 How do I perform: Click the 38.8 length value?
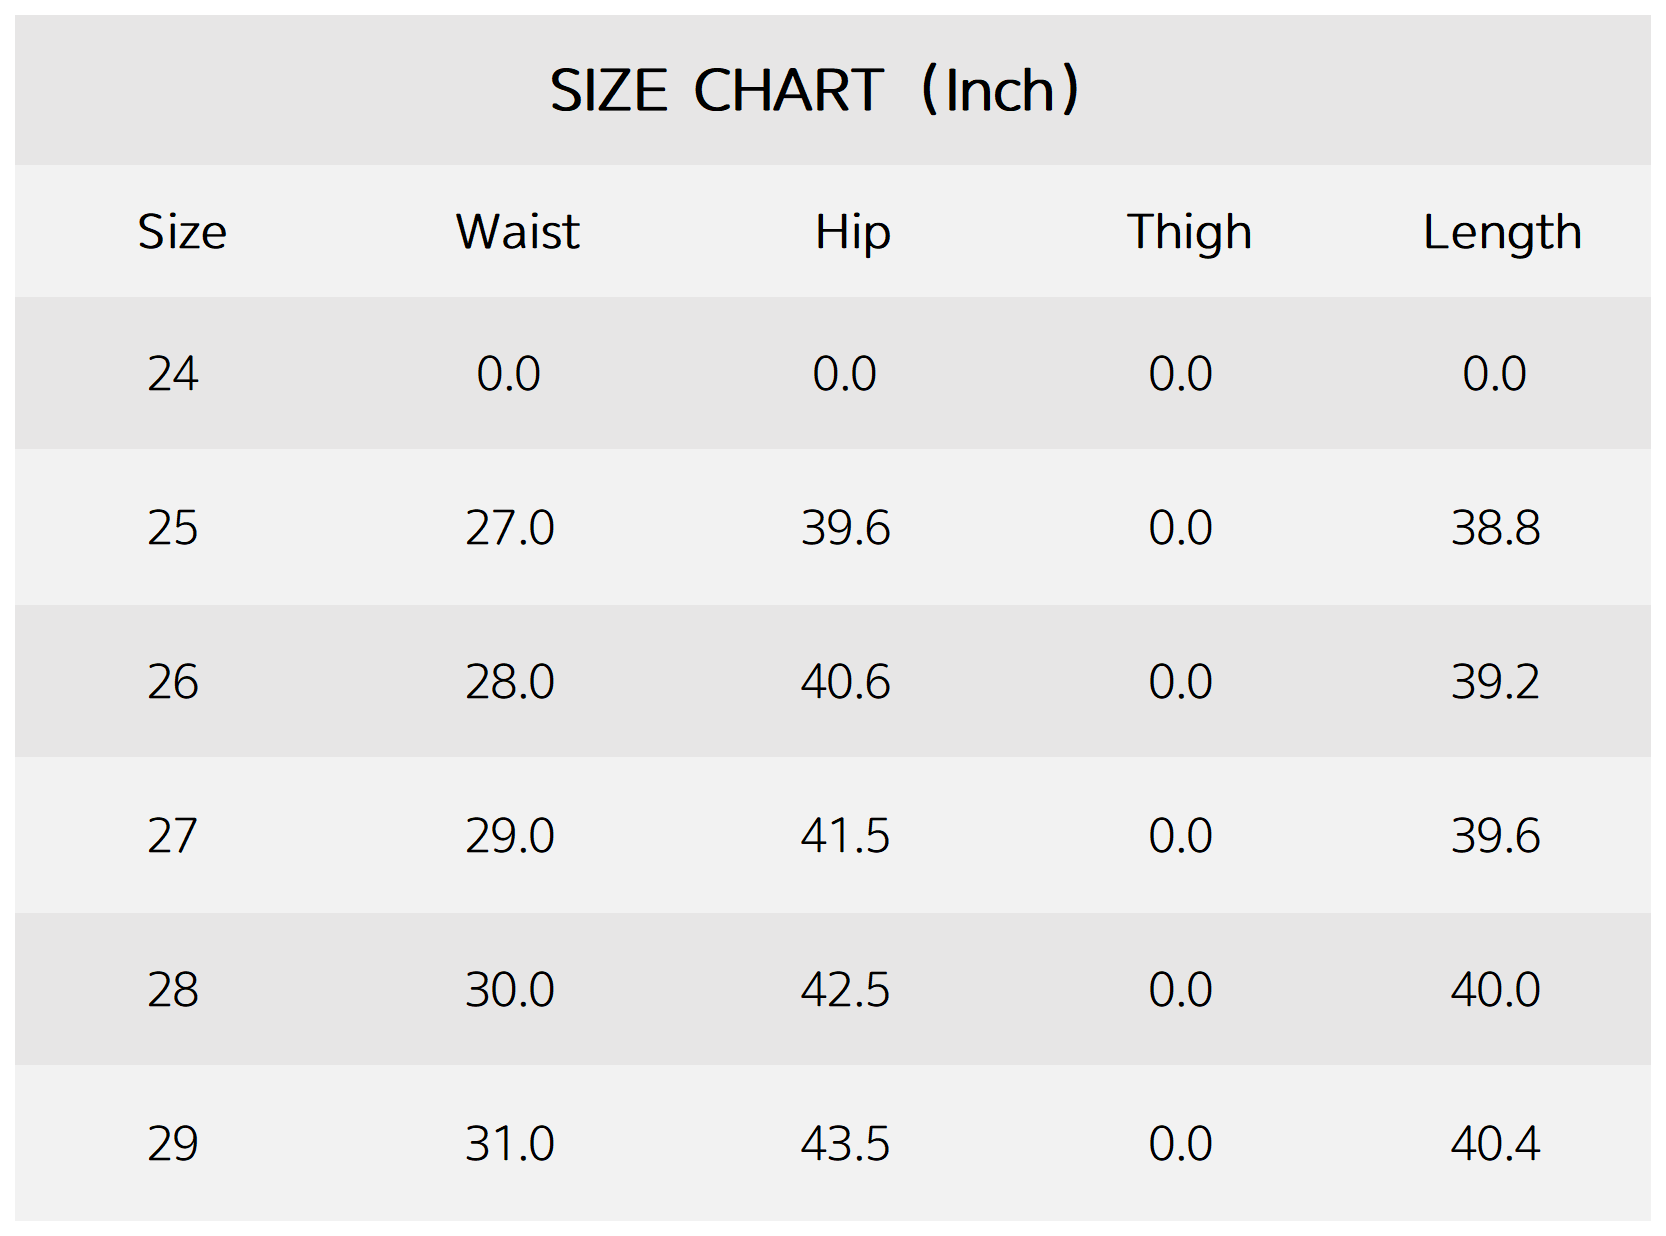click(1495, 528)
